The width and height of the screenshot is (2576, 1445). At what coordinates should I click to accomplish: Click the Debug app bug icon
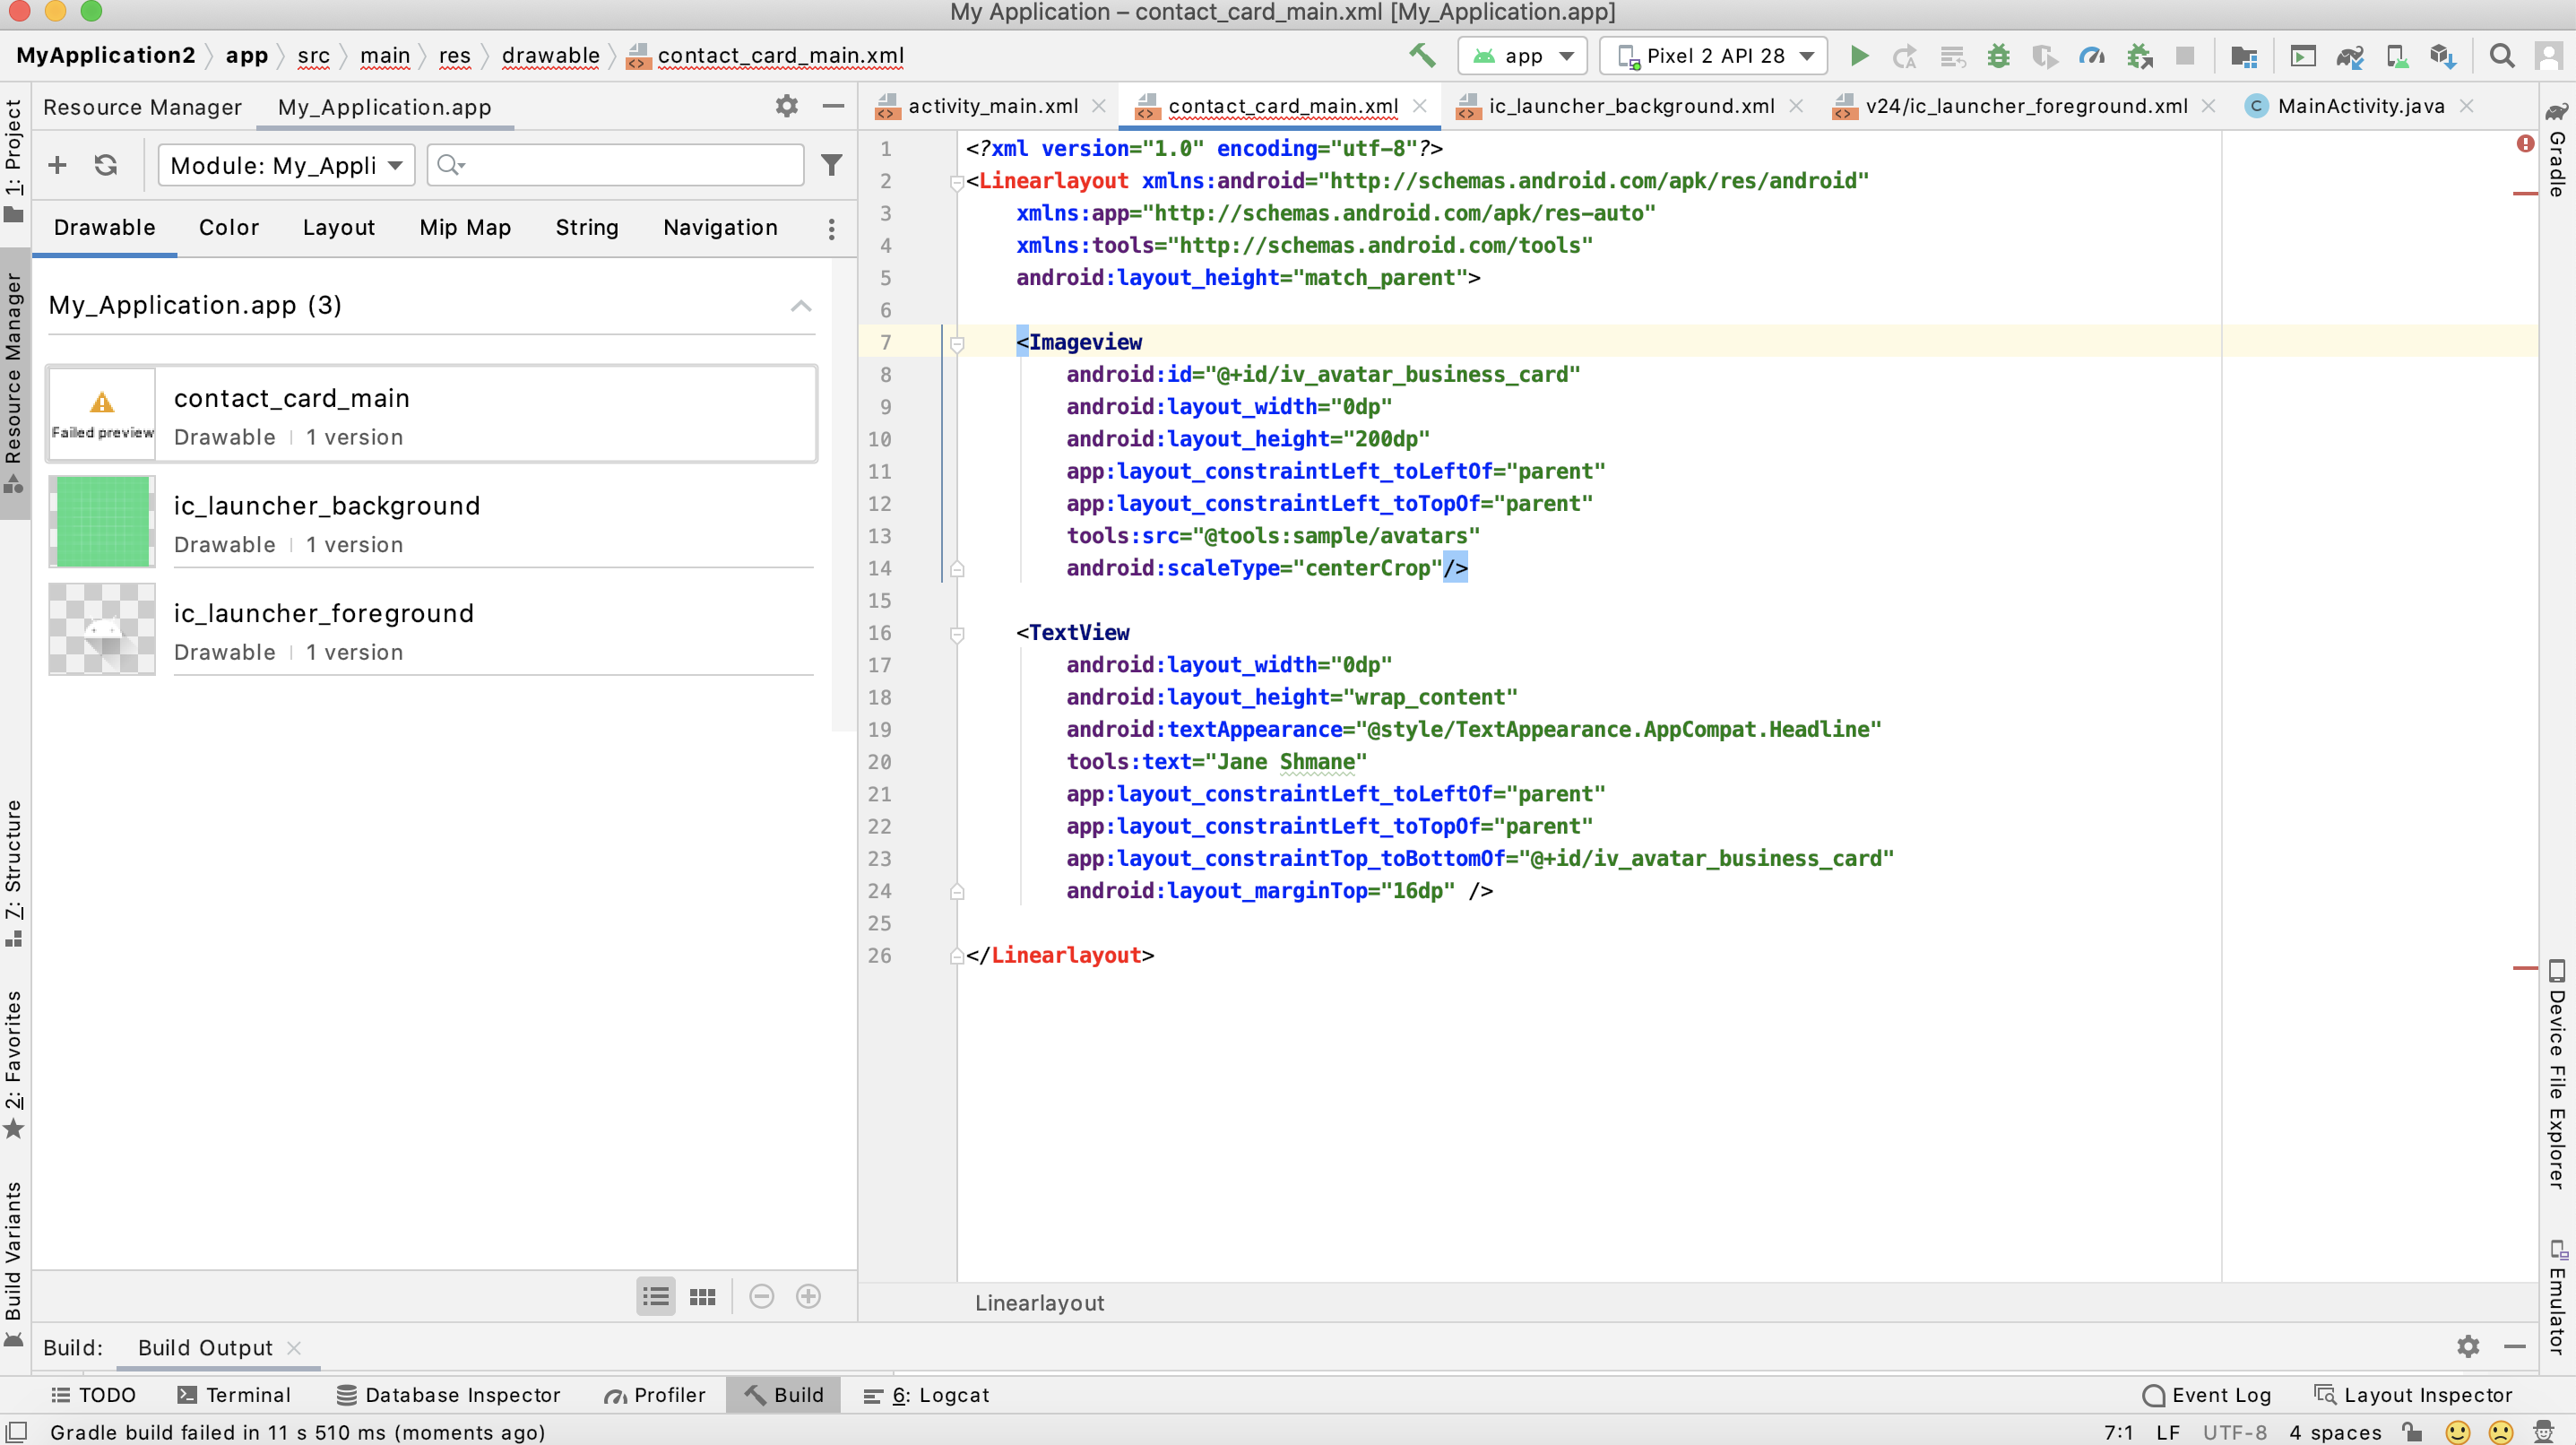pos(1997,56)
